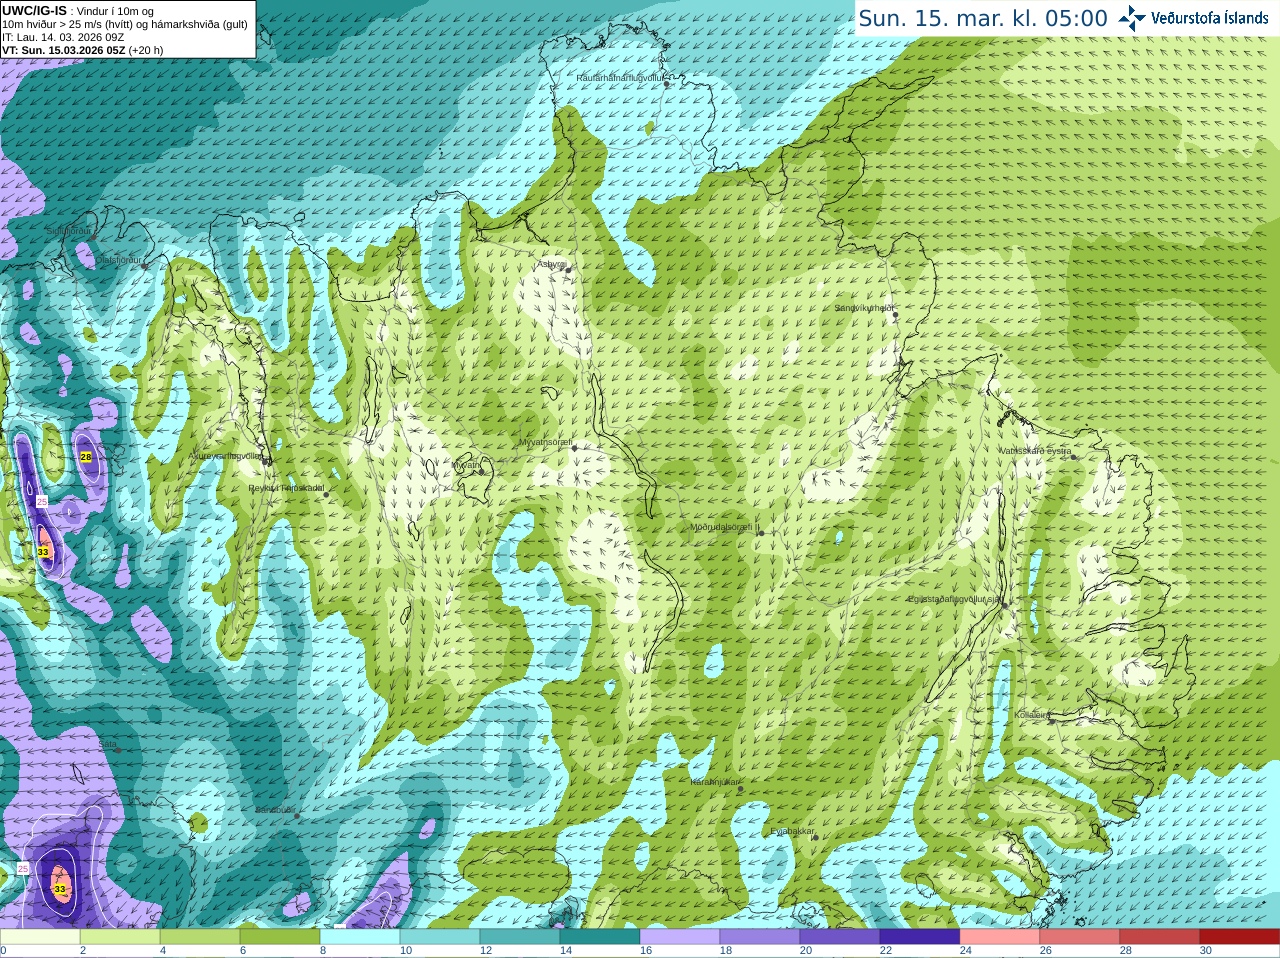Select the 22–24 m/s dark indigo swatch
This screenshot has width=1280, height=958.
click(x=920, y=937)
